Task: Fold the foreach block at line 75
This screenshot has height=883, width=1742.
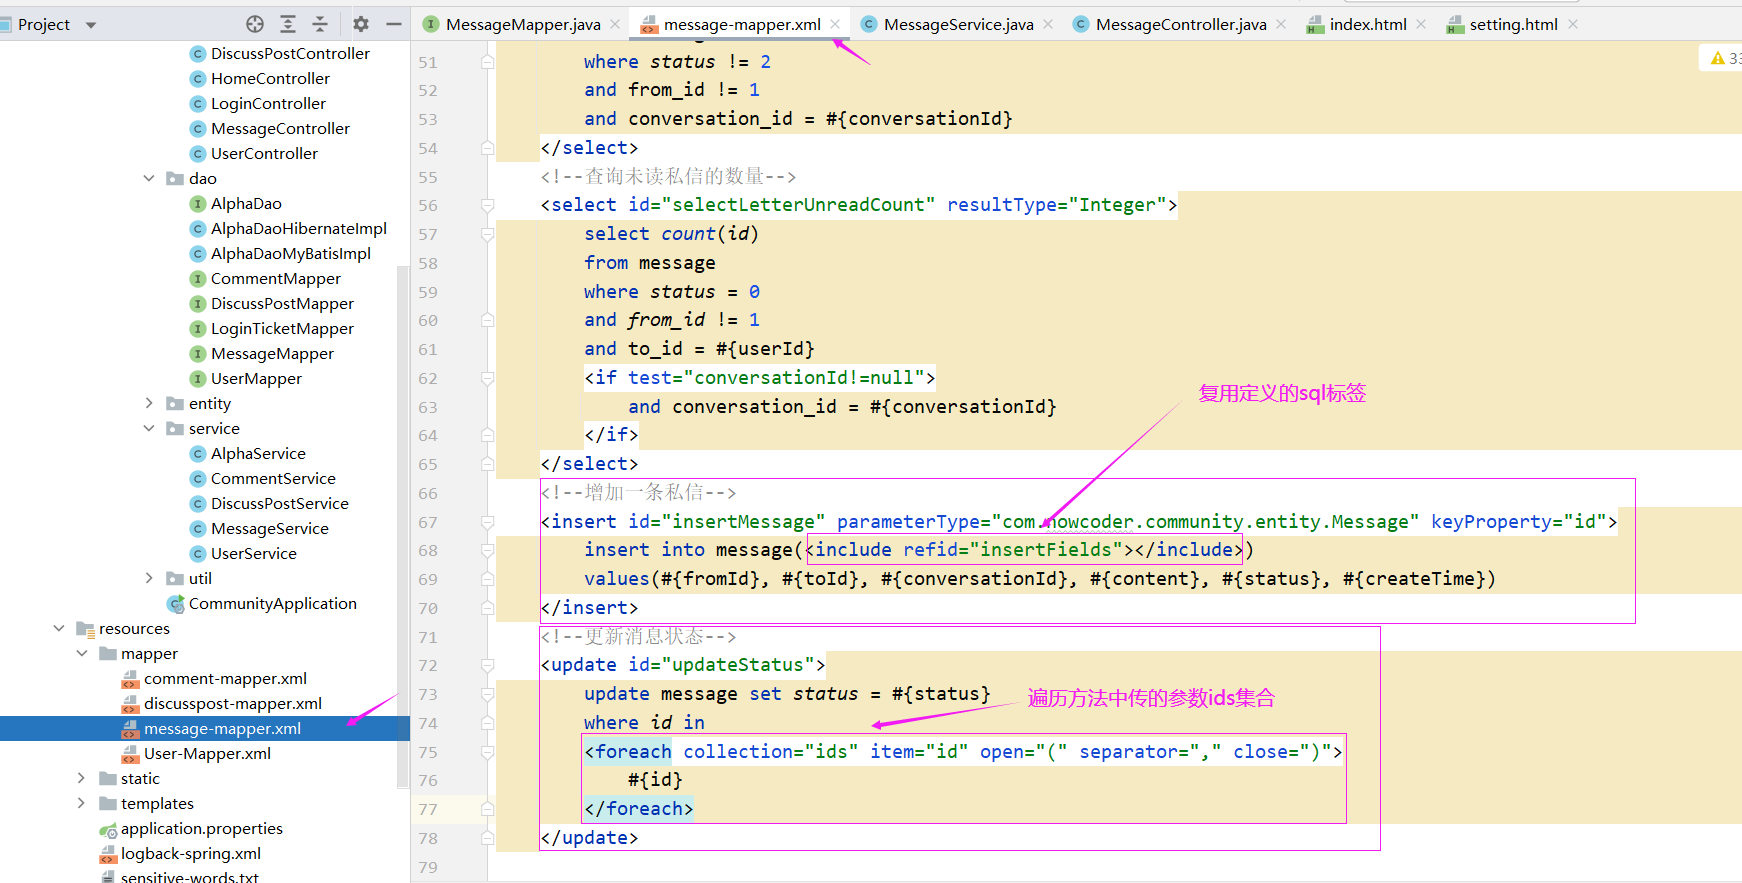Action: click(x=487, y=752)
